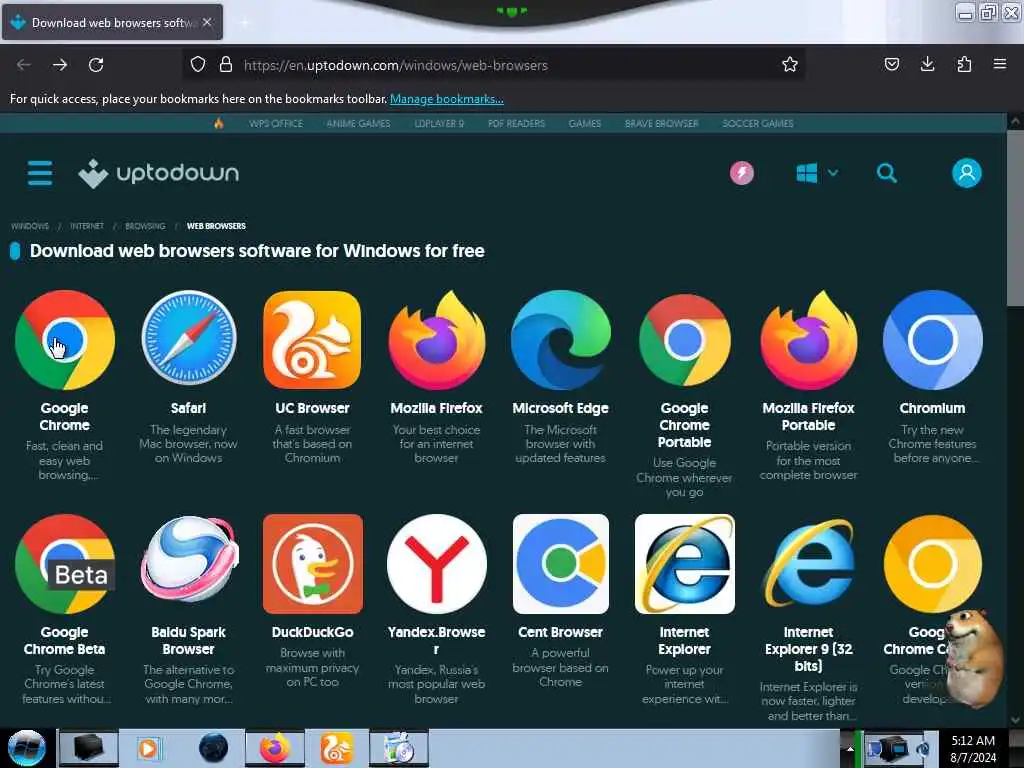Click Firefox in the taskbar

pyautogui.click(x=275, y=748)
